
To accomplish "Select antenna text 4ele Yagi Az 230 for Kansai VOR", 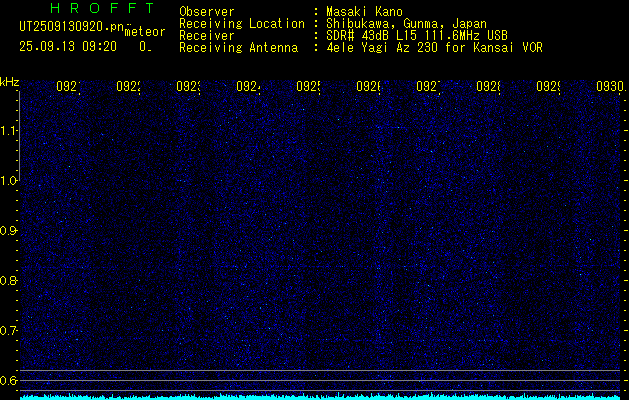I will pos(434,48).
